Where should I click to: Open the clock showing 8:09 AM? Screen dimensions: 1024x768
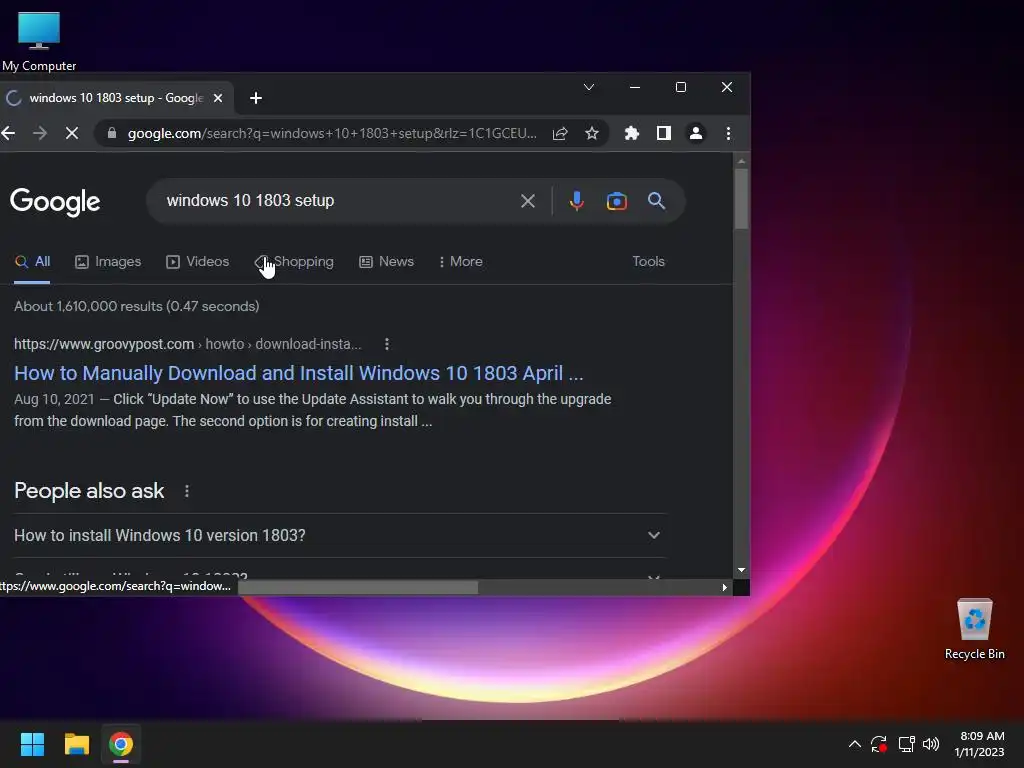[x=980, y=744]
